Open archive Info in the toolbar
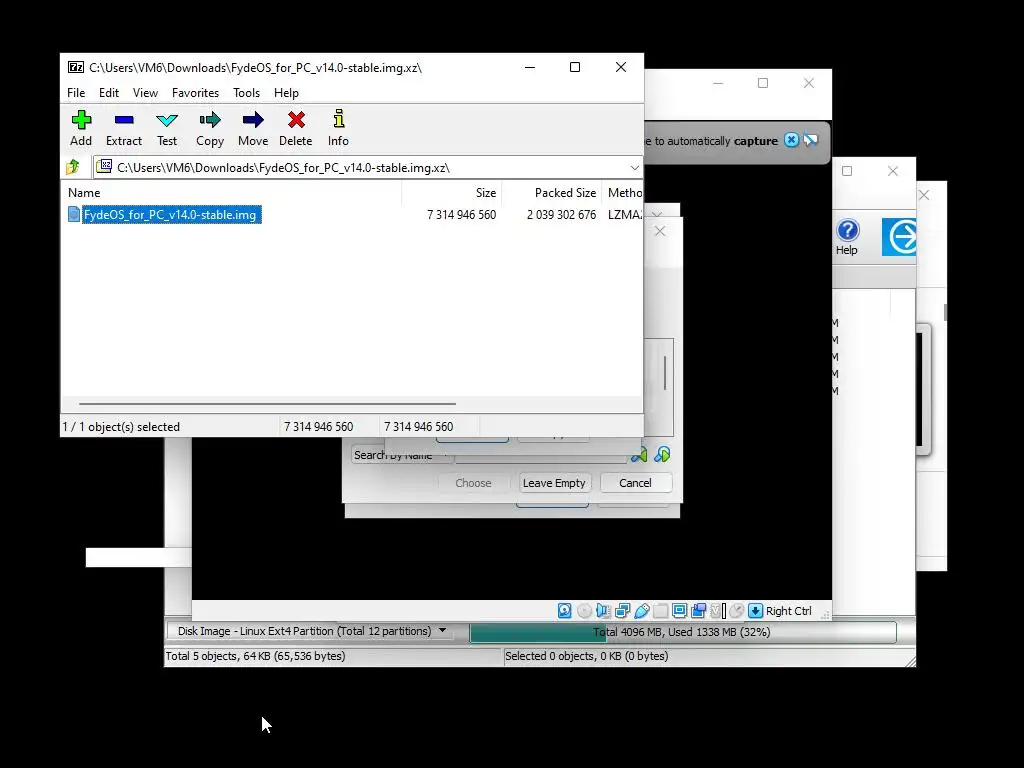The image size is (1024, 768). click(338, 128)
